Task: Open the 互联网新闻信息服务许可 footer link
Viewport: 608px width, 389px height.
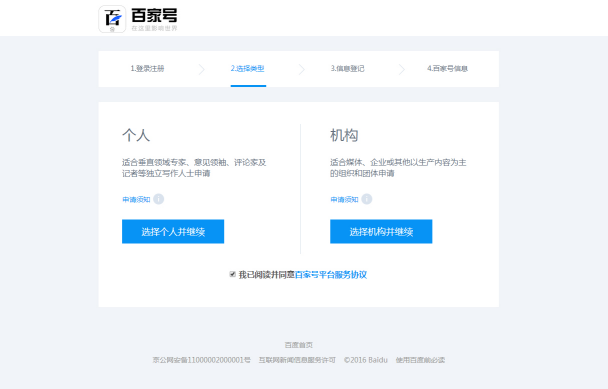Action: (x=297, y=360)
